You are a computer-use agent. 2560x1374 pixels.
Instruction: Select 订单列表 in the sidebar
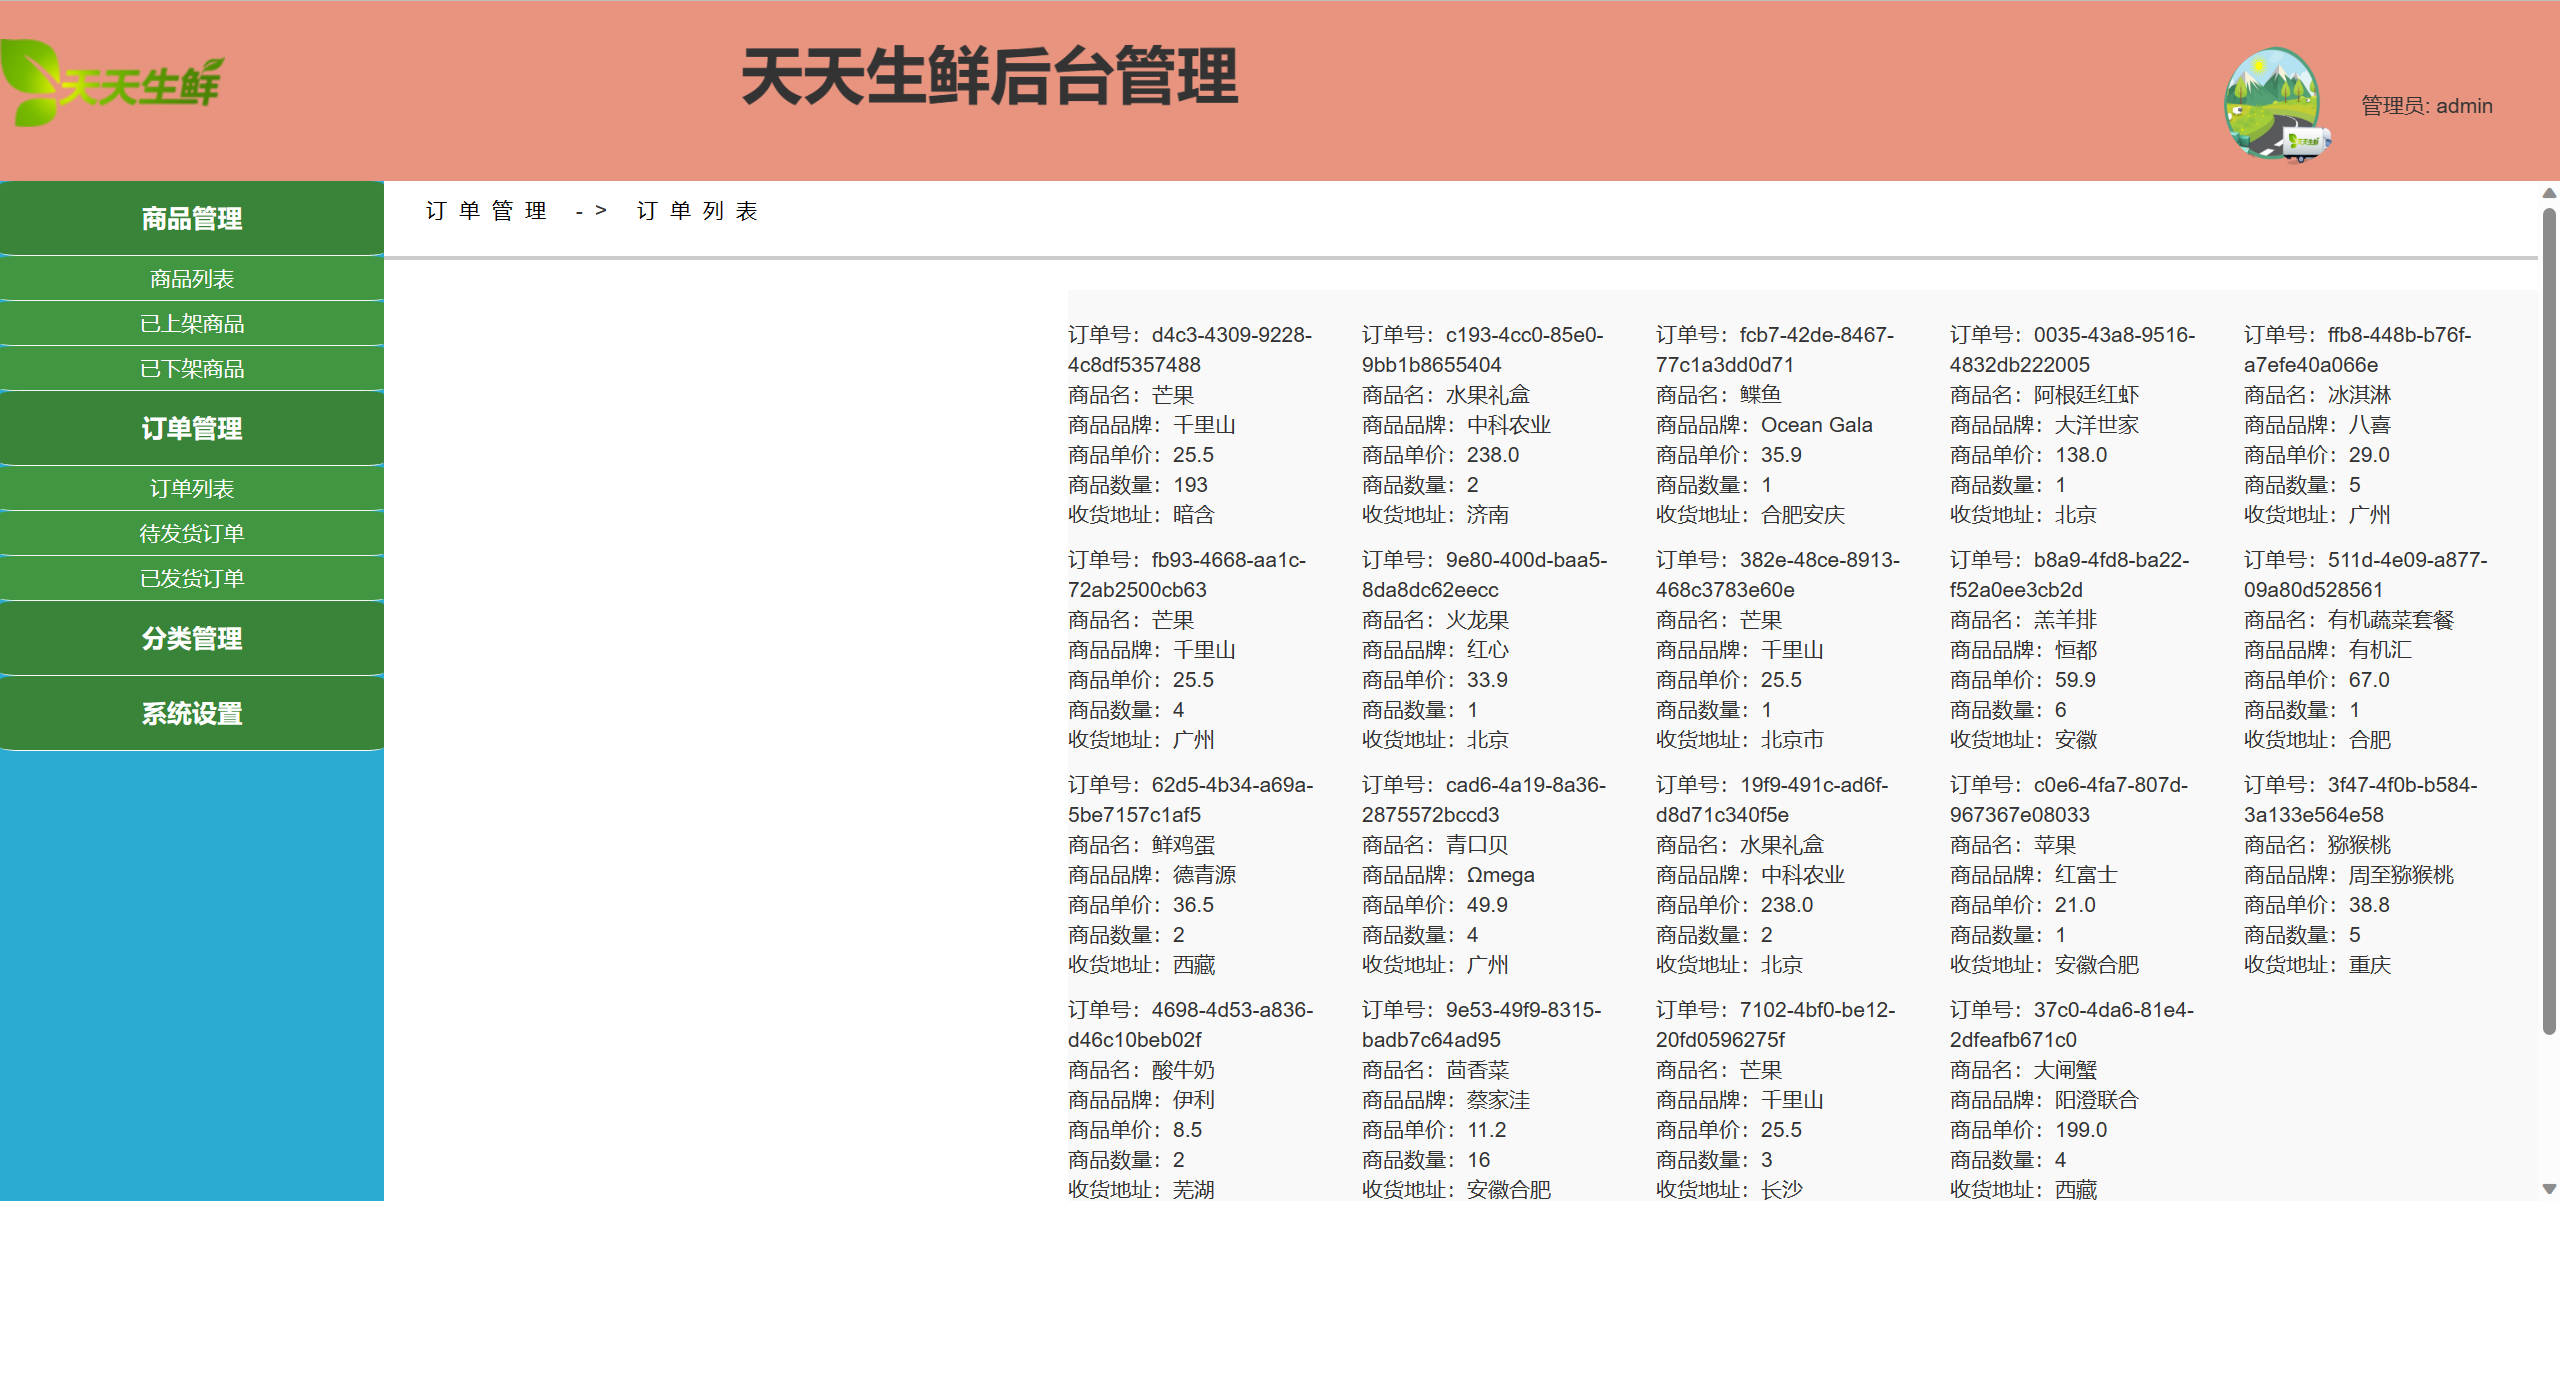[x=191, y=488]
